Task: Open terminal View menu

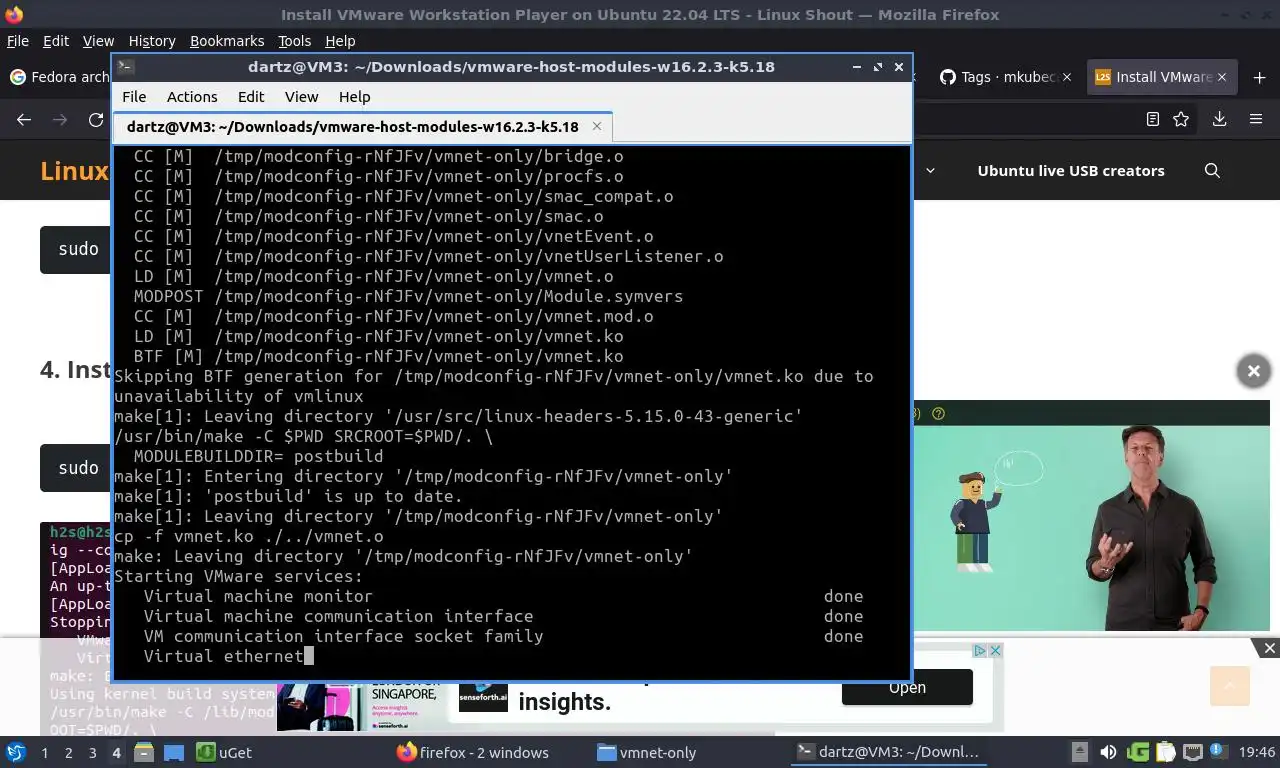Action: pyautogui.click(x=301, y=97)
